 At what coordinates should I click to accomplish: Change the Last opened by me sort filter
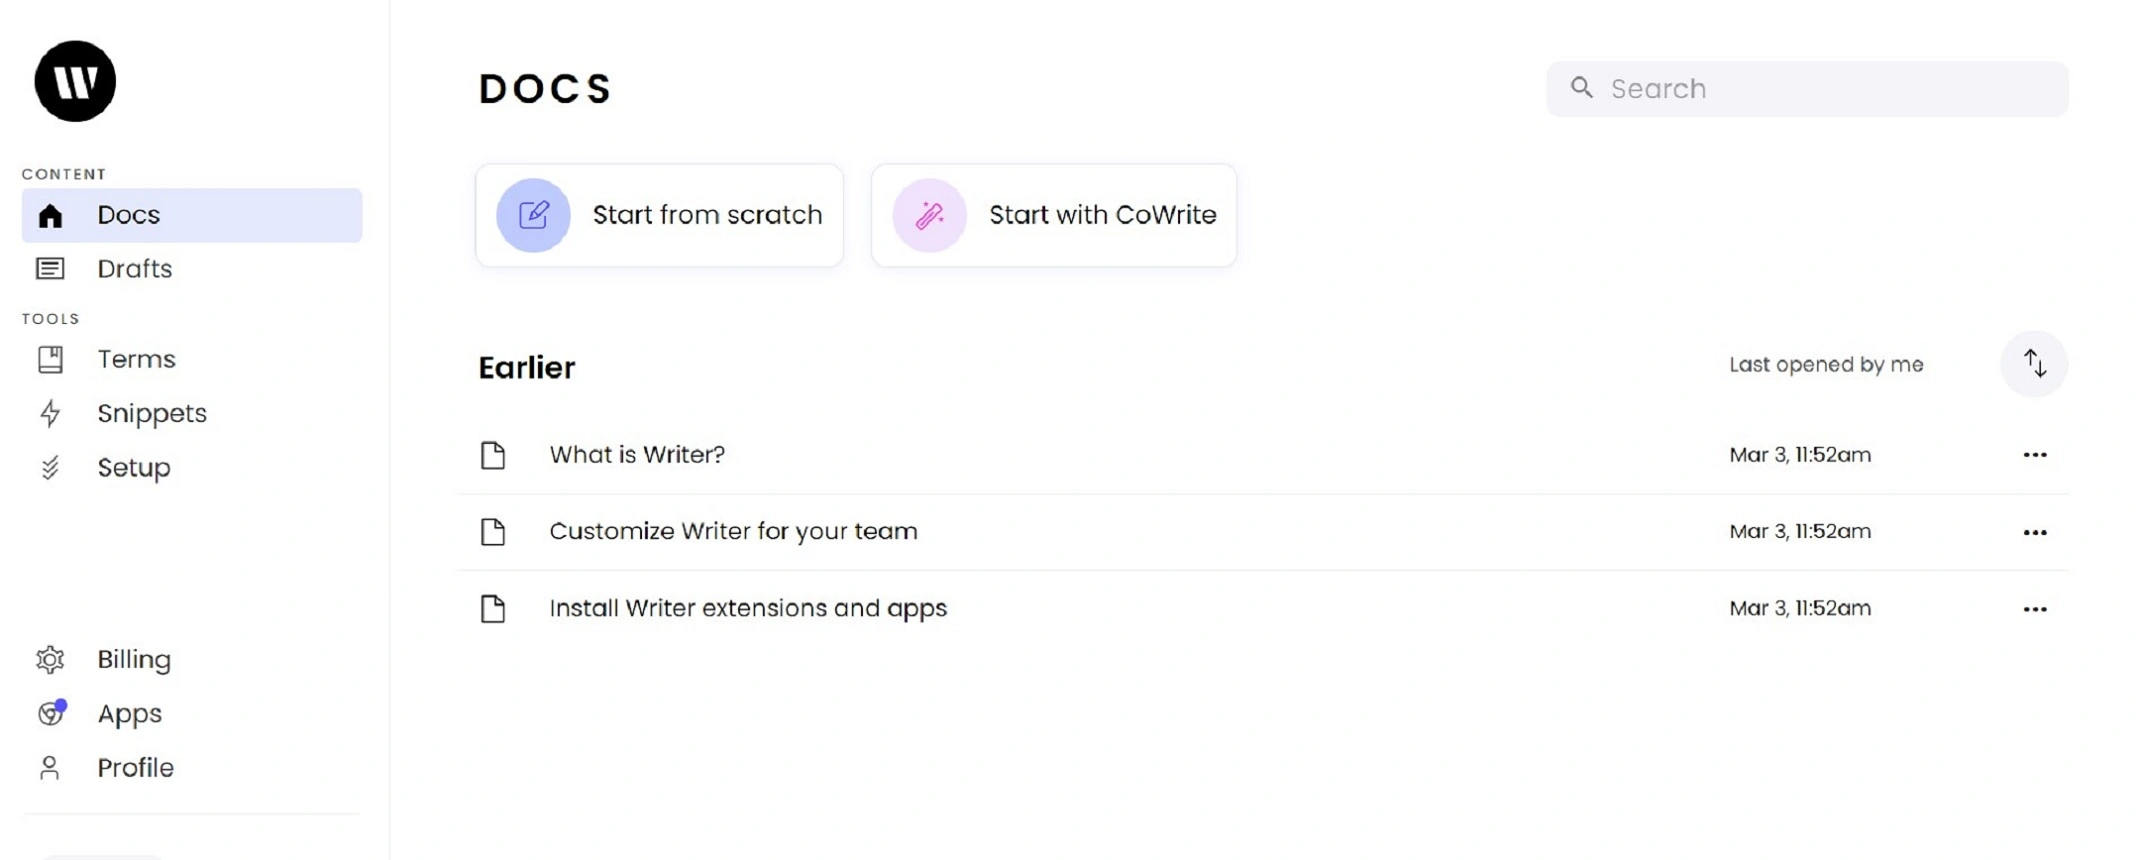point(1825,365)
